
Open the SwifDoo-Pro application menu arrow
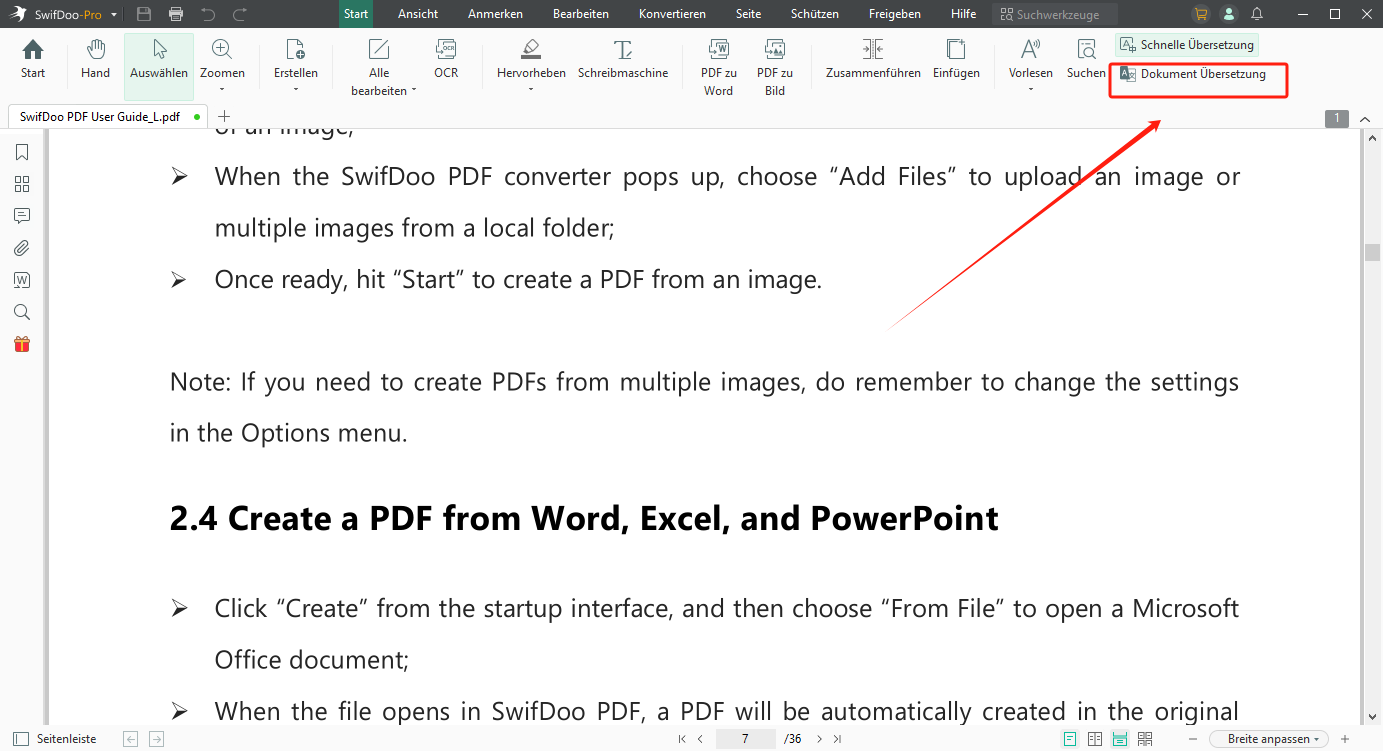[114, 15]
